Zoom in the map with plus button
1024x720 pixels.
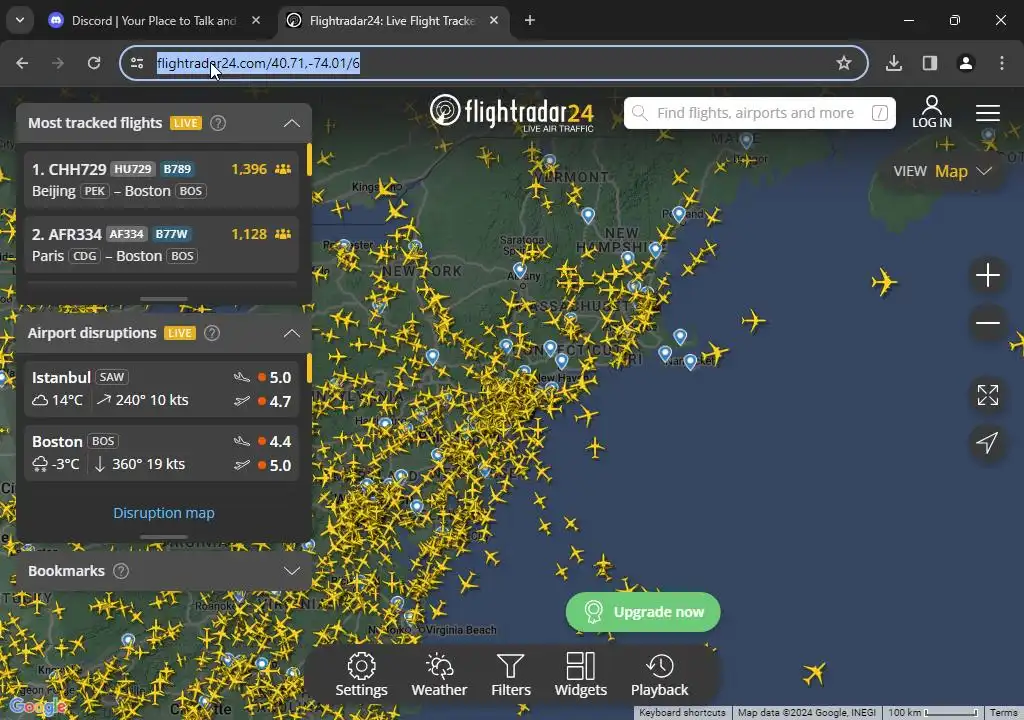pyautogui.click(x=987, y=275)
